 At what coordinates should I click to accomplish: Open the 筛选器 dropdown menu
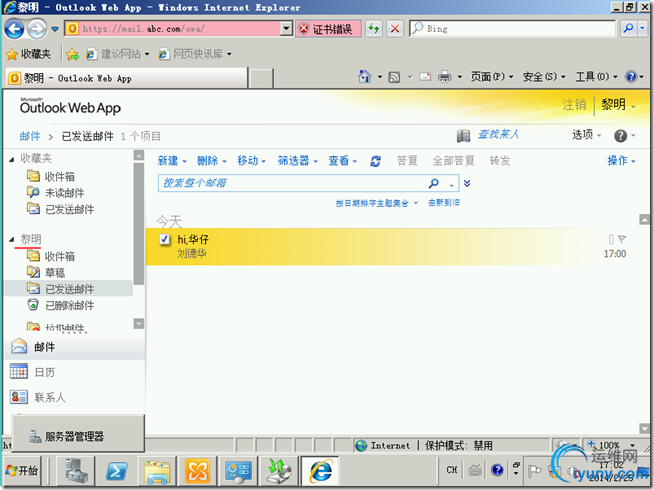click(x=297, y=161)
